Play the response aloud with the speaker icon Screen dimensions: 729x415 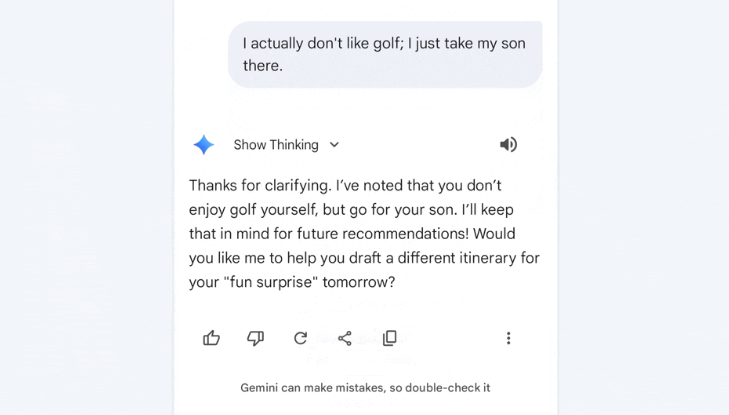pyautogui.click(x=508, y=145)
